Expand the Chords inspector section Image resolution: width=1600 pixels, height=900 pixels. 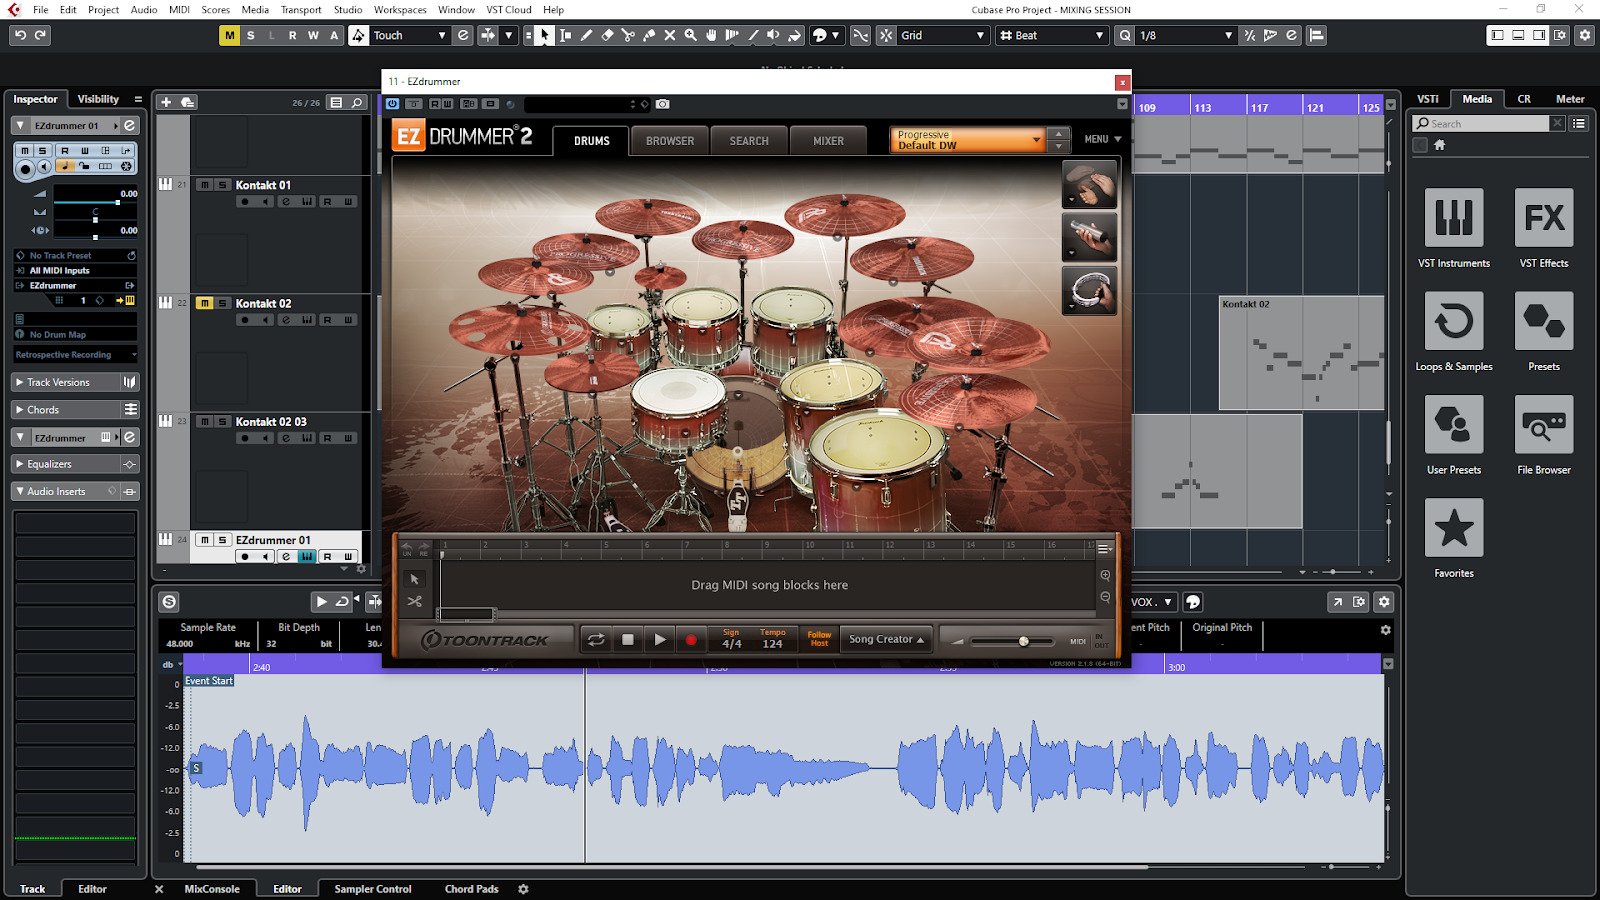(x=75, y=409)
